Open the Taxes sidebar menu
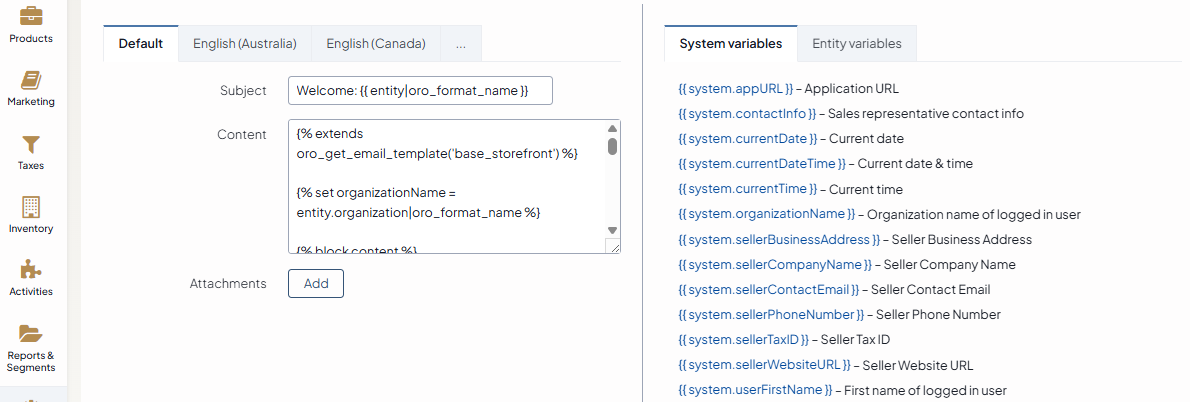 point(30,152)
